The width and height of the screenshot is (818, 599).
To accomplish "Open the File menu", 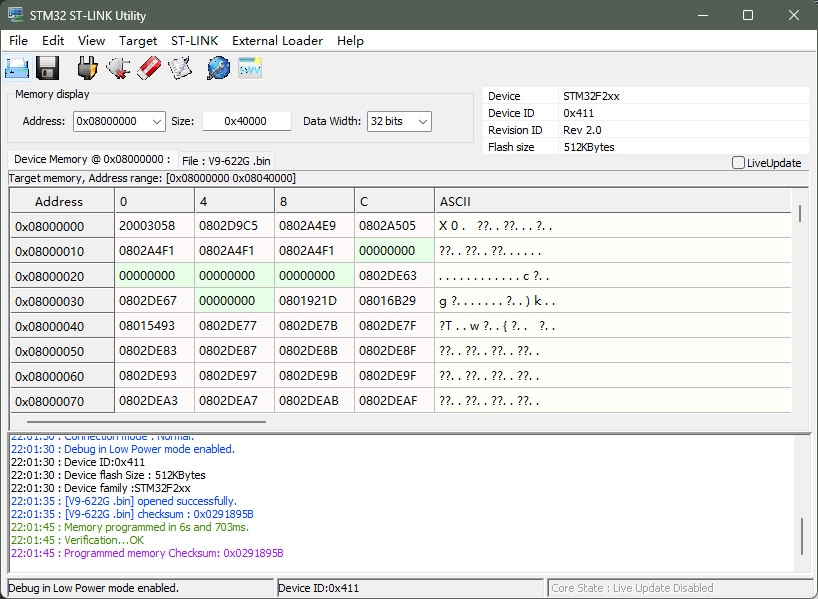I will [x=19, y=41].
